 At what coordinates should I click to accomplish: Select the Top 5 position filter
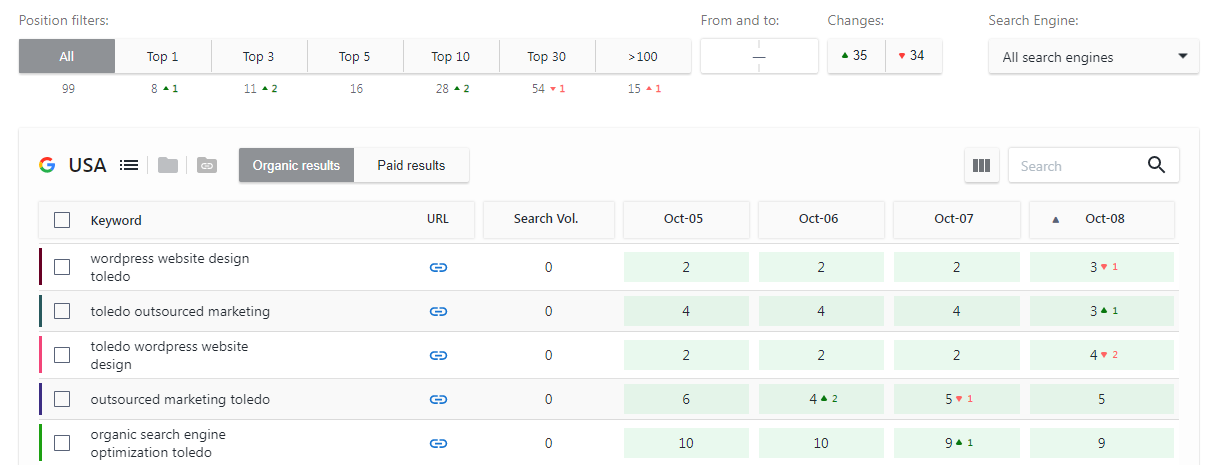tap(355, 56)
